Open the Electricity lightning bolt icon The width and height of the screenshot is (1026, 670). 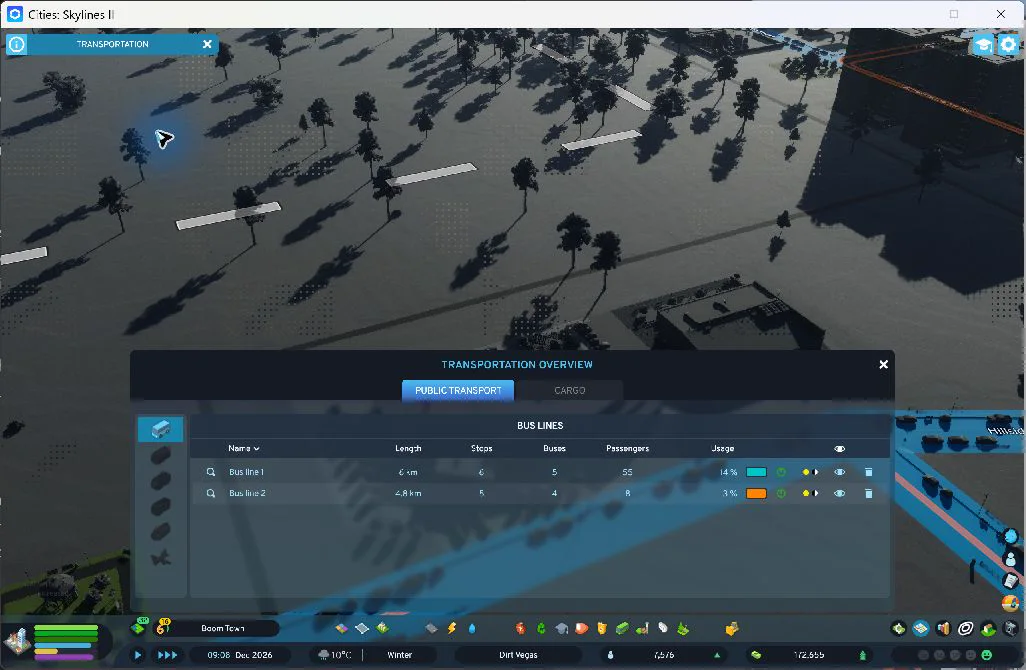pyautogui.click(x=451, y=628)
